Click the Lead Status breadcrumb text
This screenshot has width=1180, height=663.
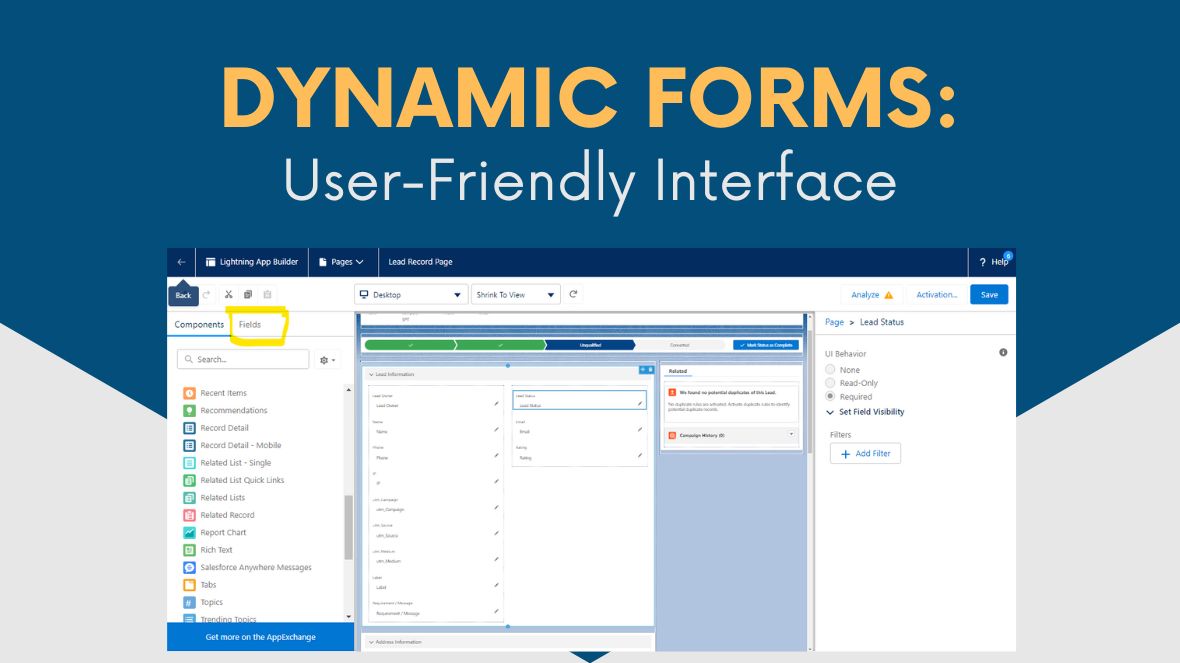(882, 322)
